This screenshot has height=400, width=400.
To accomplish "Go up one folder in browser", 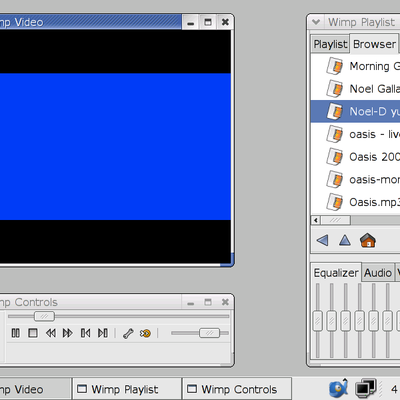I will coord(345,240).
